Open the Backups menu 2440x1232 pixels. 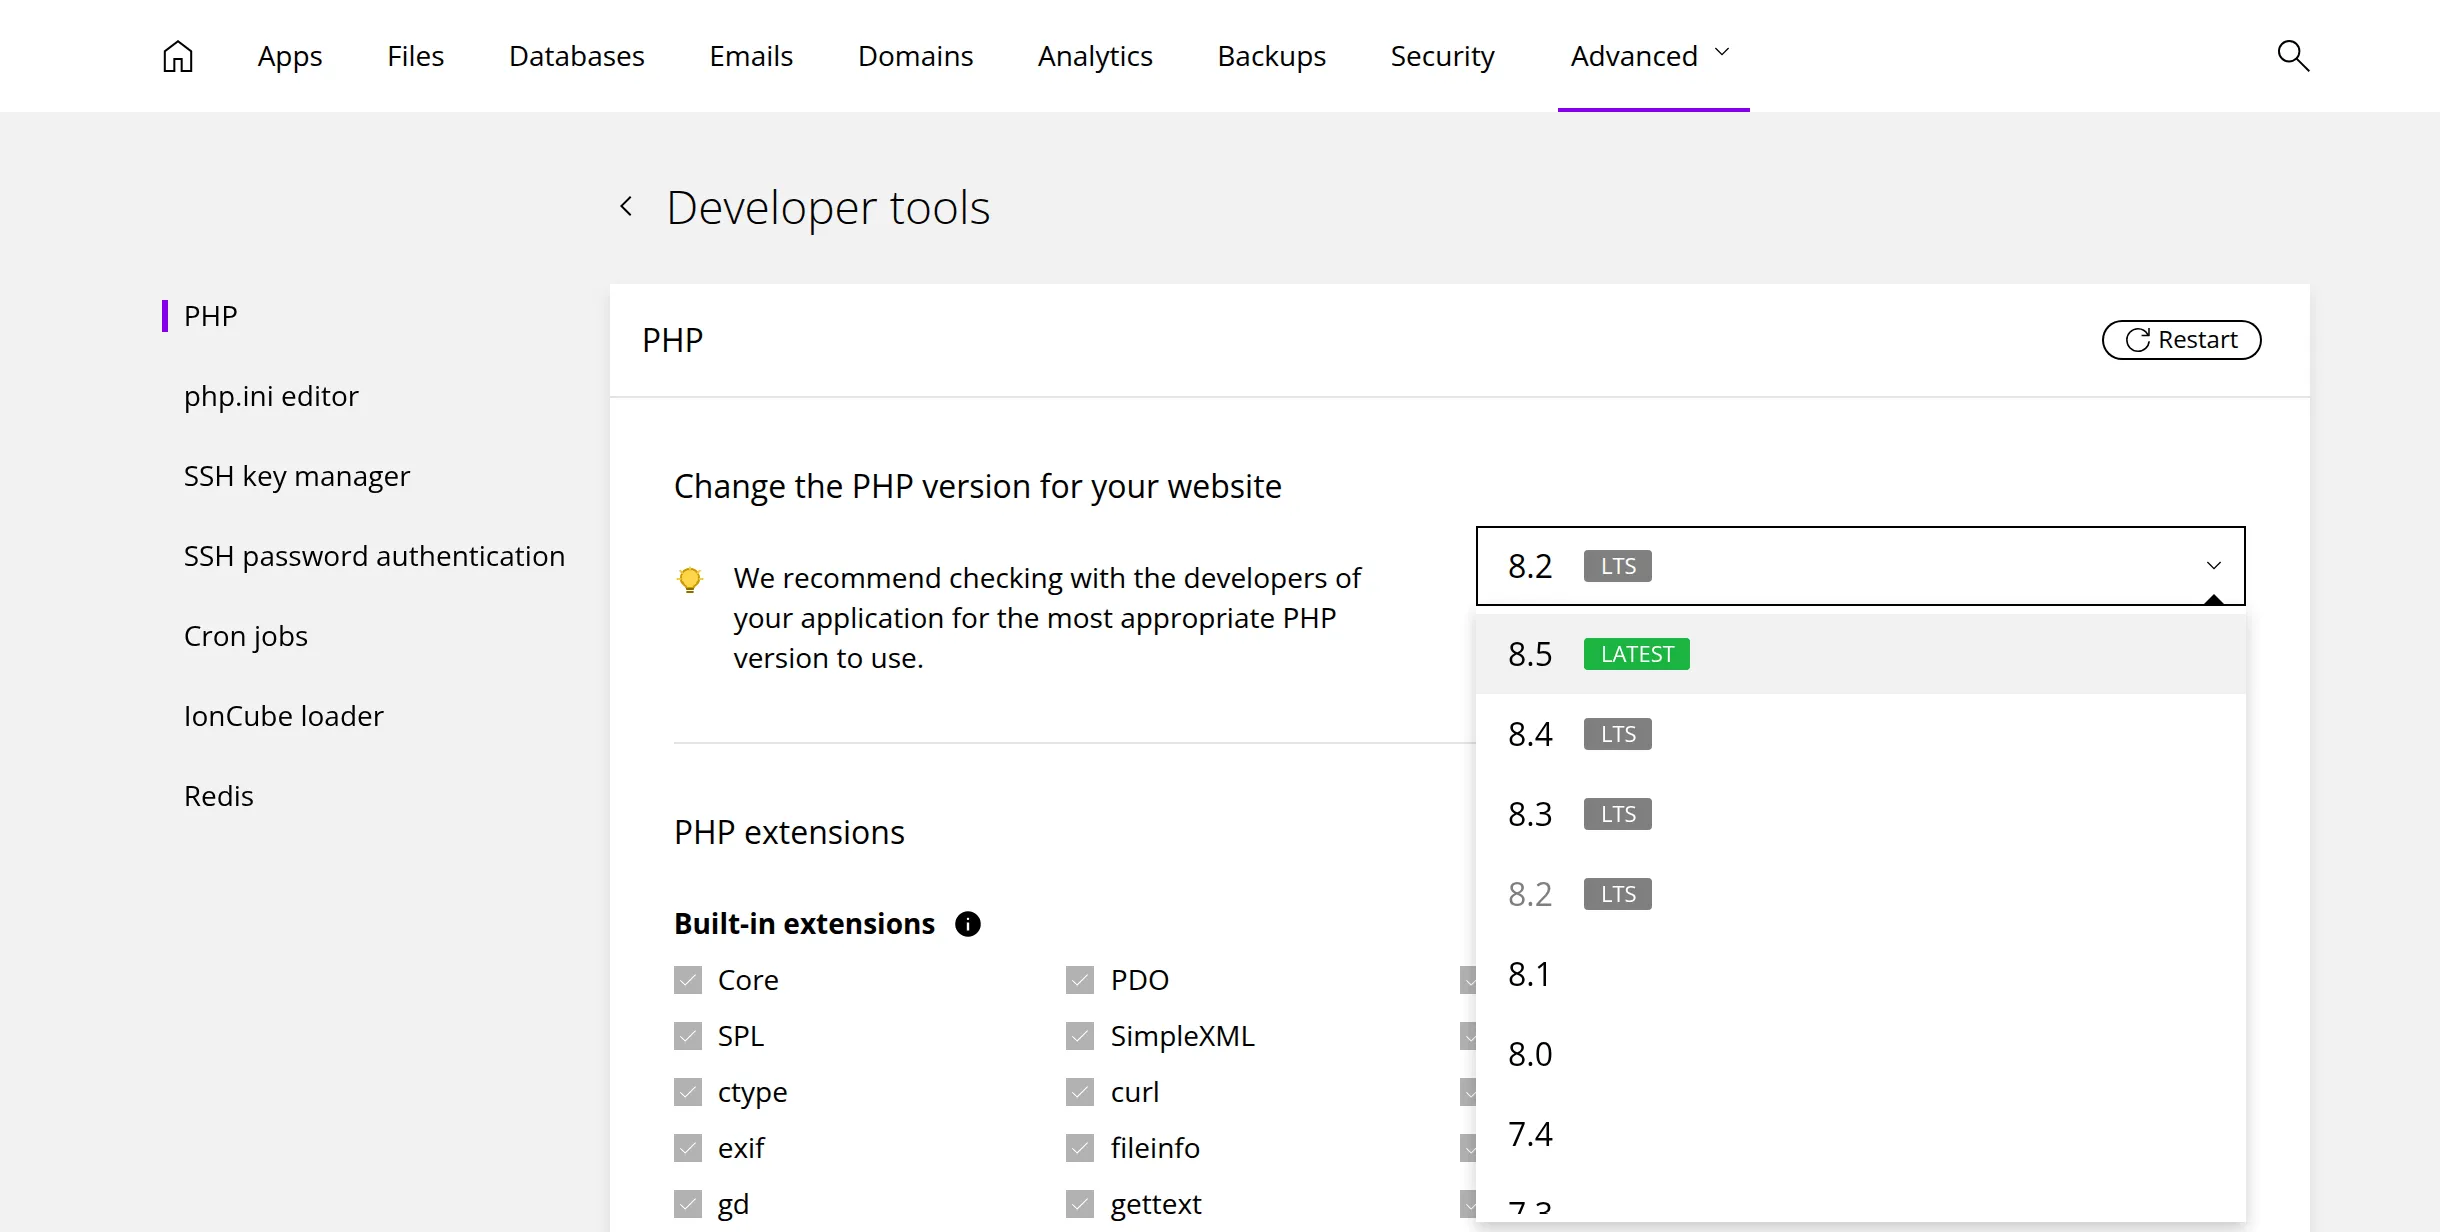tap(1271, 56)
